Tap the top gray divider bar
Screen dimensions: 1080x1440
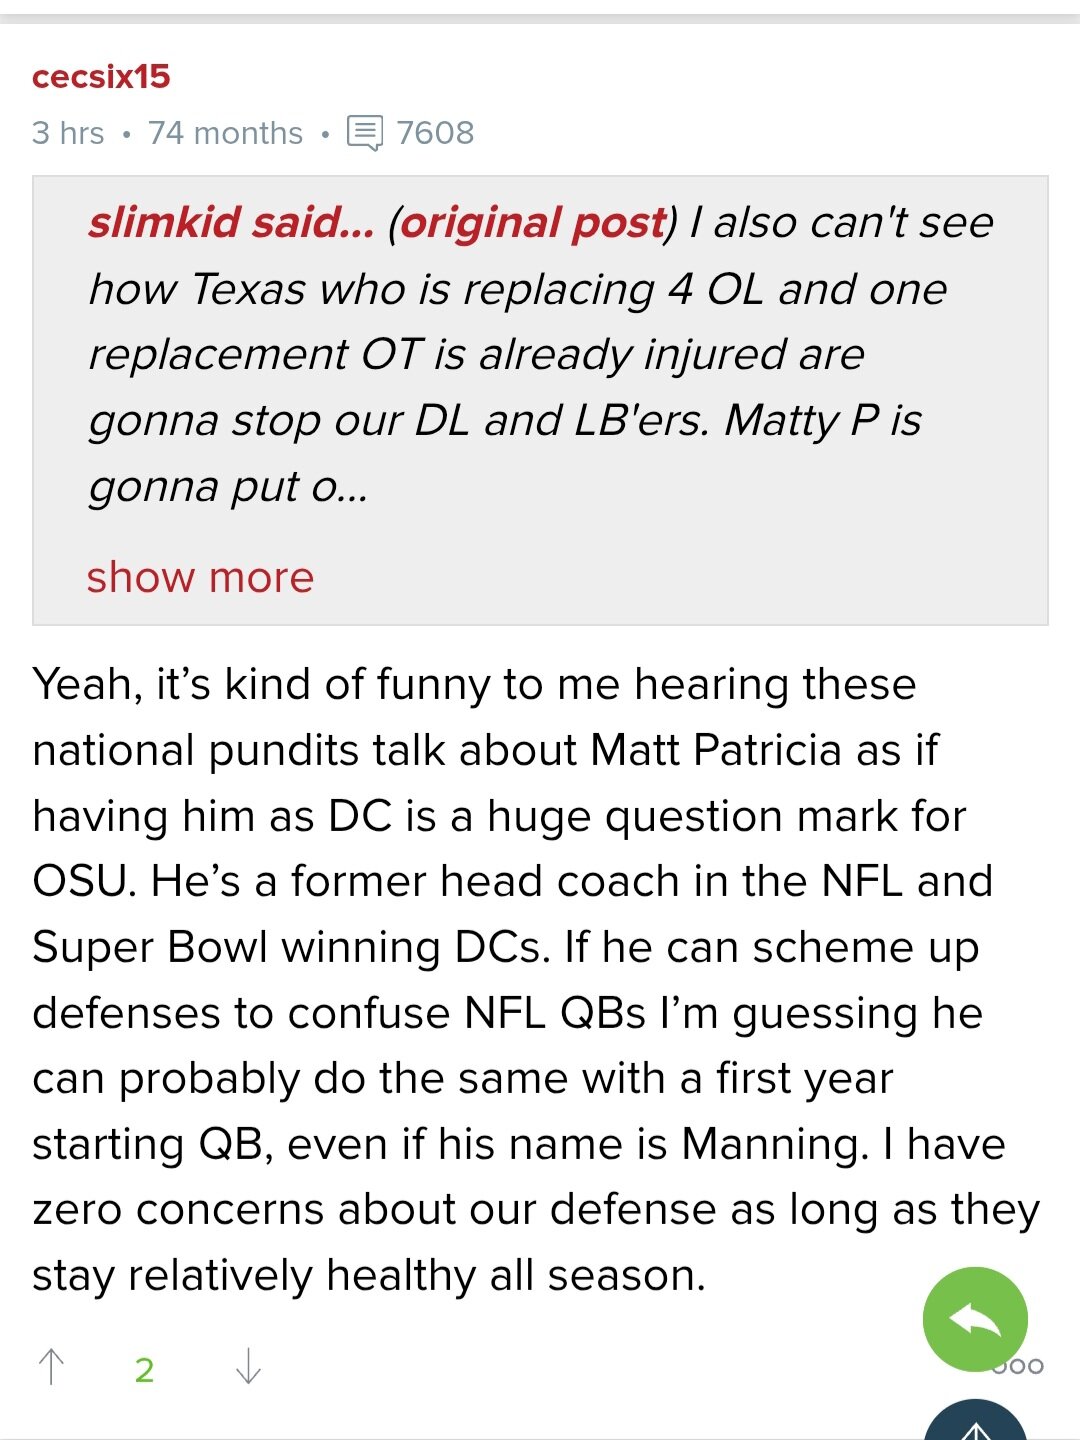tap(540, 18)
